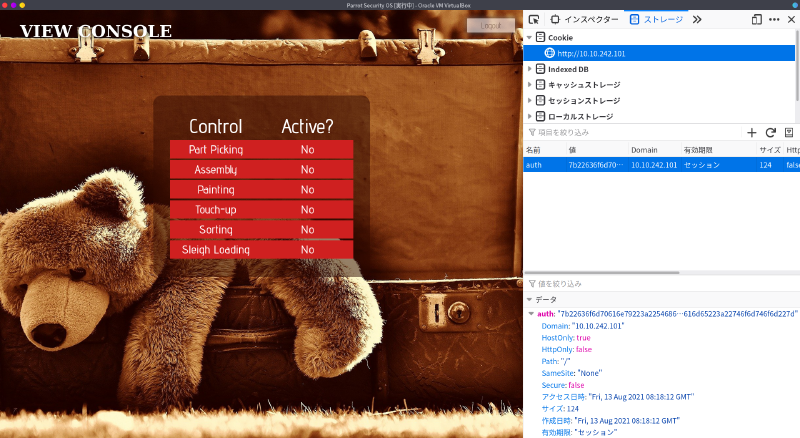Click the globe icon beside the host URL

coord(549,53)
